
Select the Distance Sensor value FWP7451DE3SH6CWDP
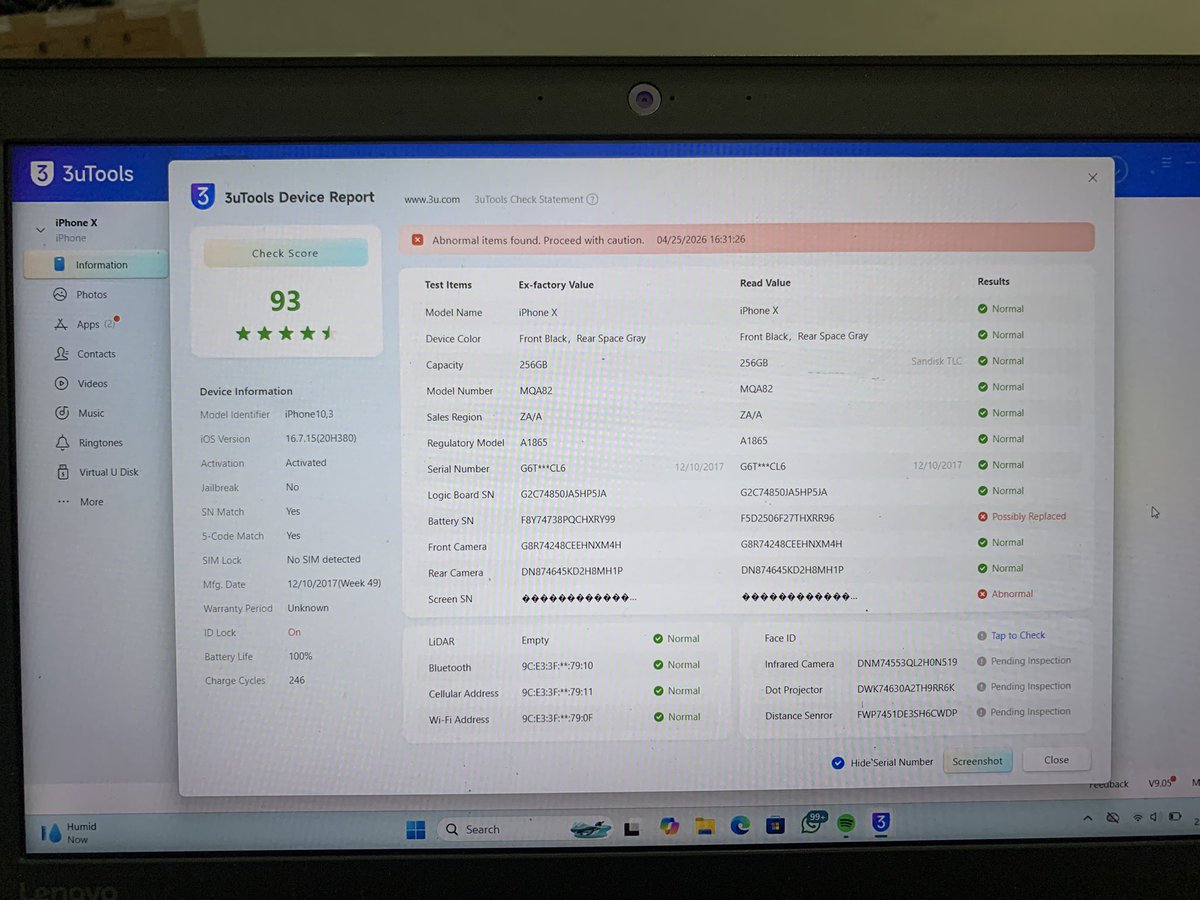[907, 714]
